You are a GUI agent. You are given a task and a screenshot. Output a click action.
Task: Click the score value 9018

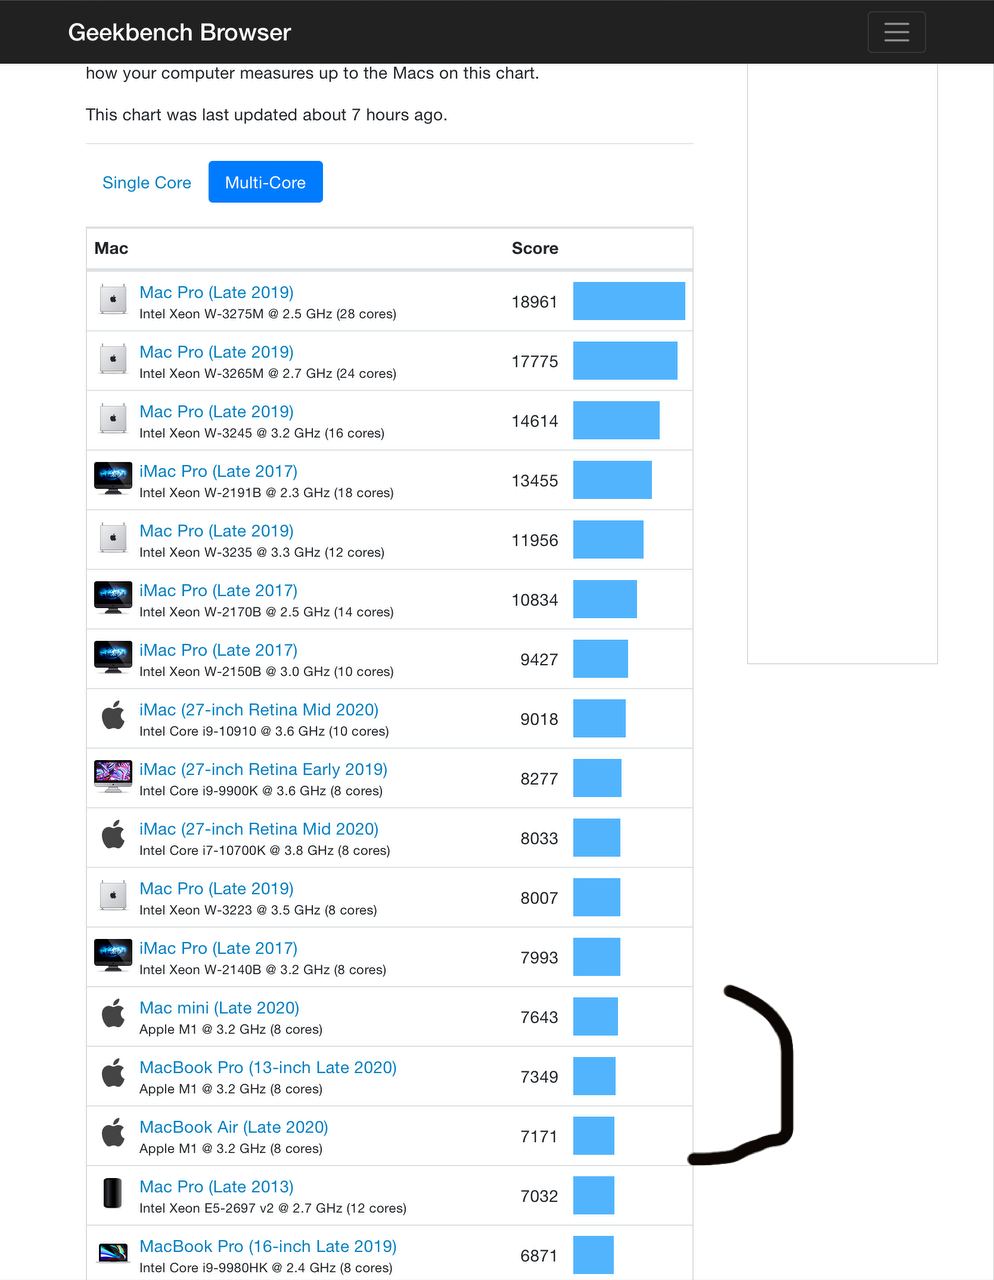pos(539,719)
